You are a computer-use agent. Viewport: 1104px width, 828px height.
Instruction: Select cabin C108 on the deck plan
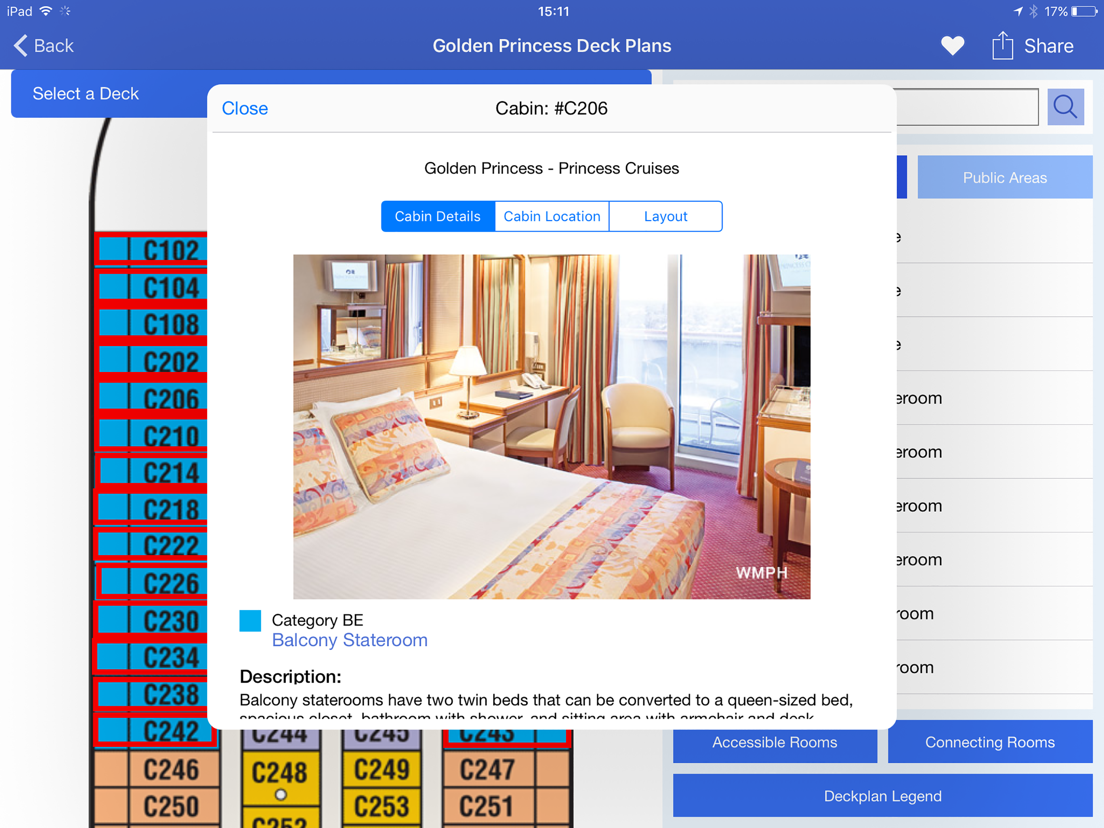point(151,325)
